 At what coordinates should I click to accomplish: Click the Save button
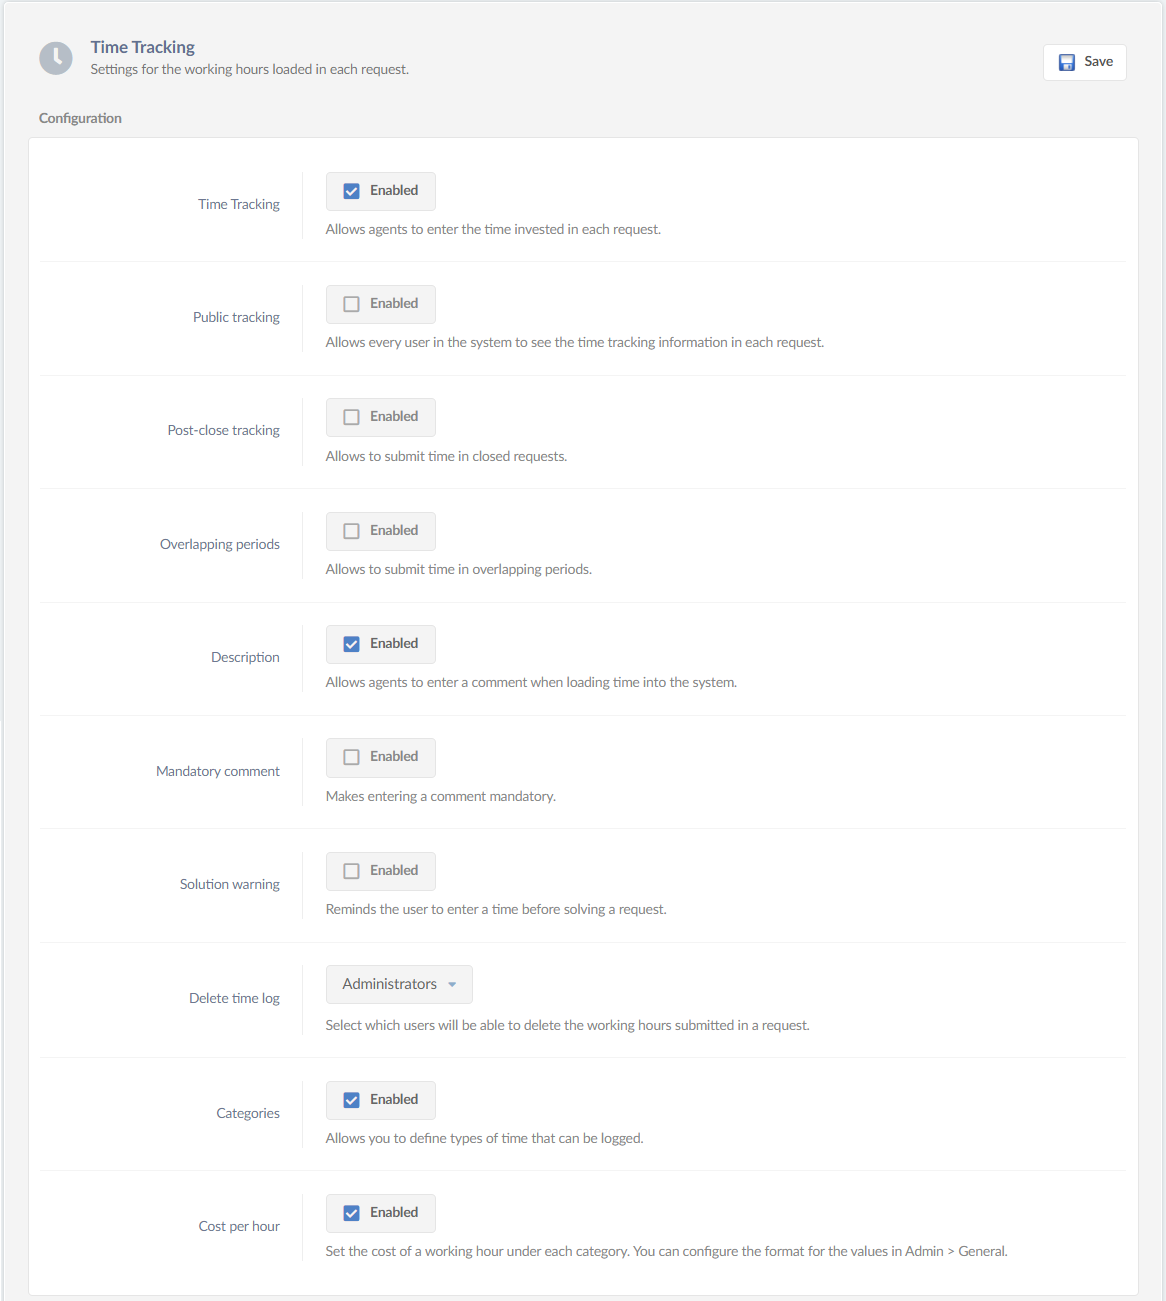pyautogui.click(x=1085, y=62)
